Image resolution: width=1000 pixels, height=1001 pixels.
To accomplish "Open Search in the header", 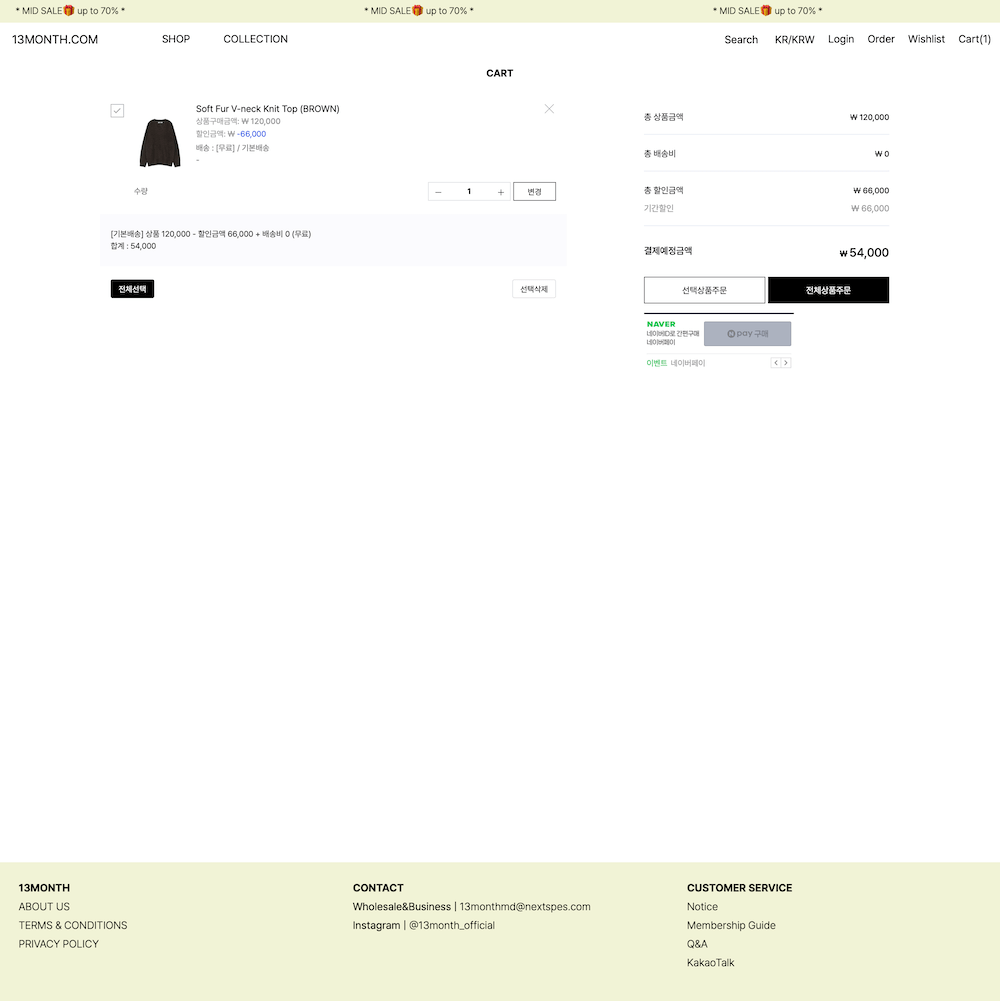I will pyautogui.click(x=741, y=40).
